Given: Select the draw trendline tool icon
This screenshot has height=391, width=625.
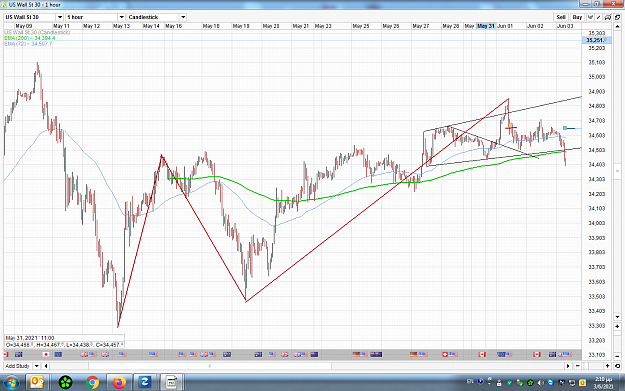Looking at the screenshot, I should tap(599, 17).
